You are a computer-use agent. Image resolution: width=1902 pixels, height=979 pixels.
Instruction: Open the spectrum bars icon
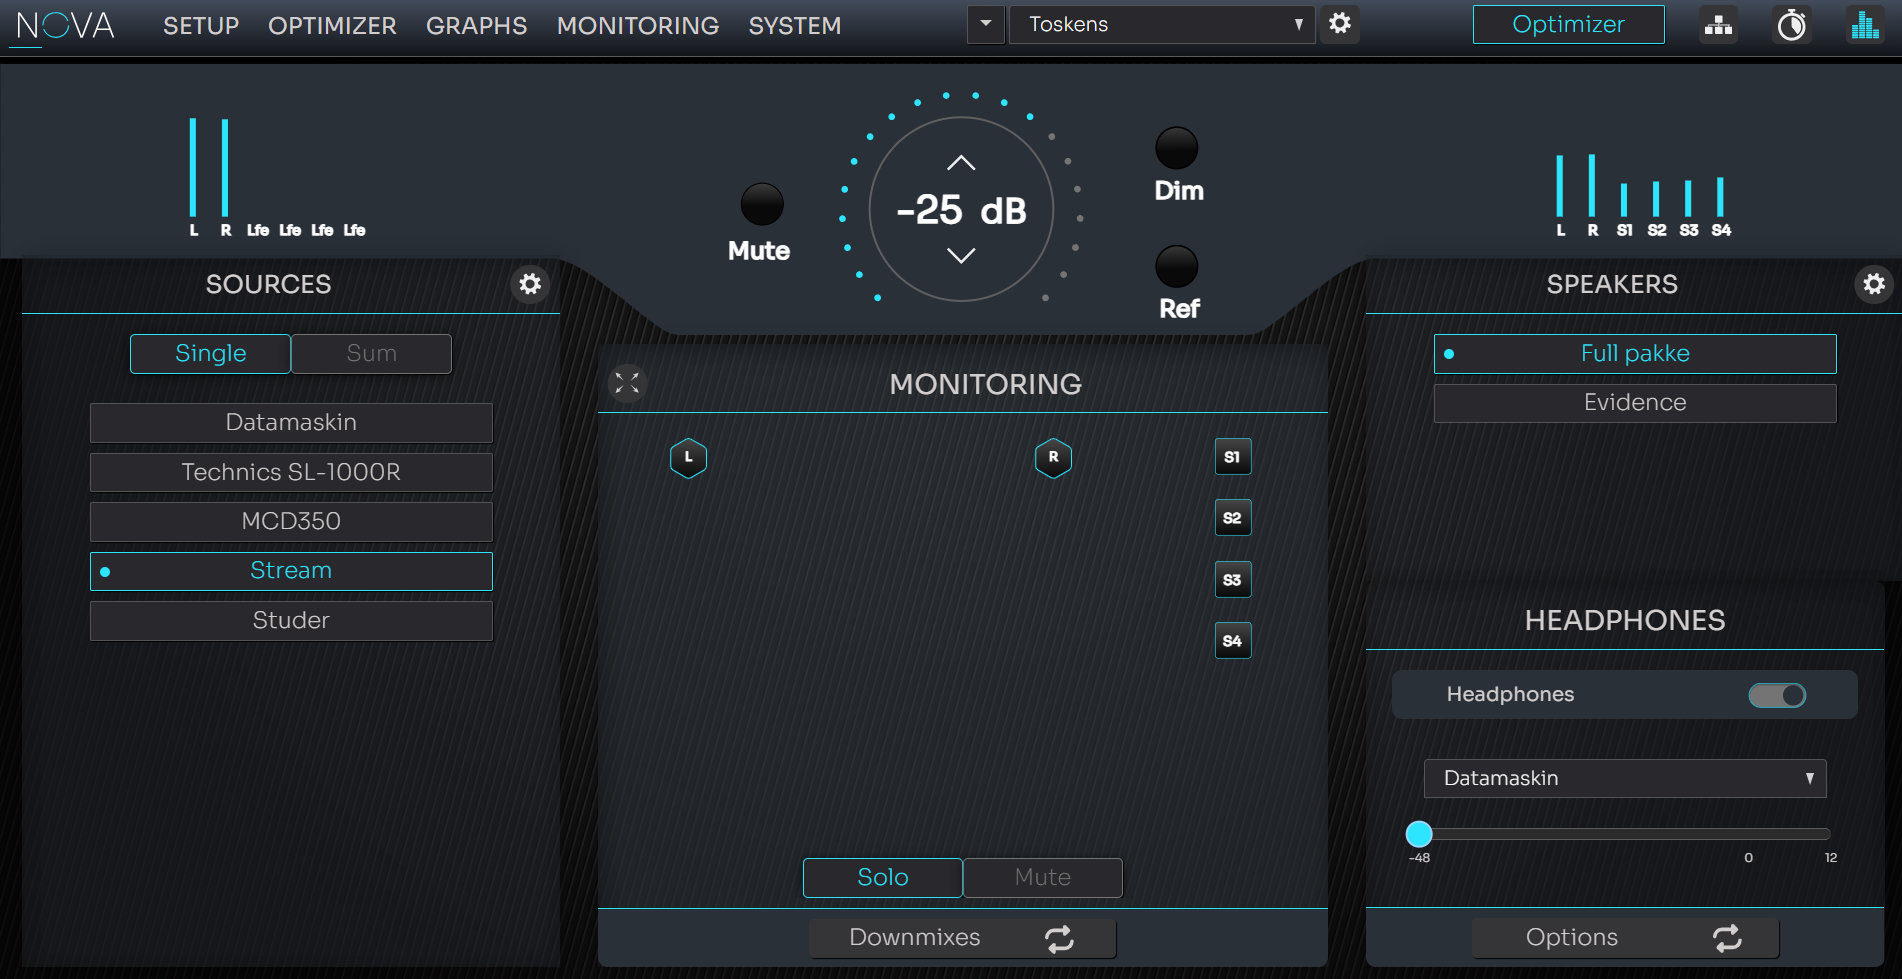click(1864, 25)
